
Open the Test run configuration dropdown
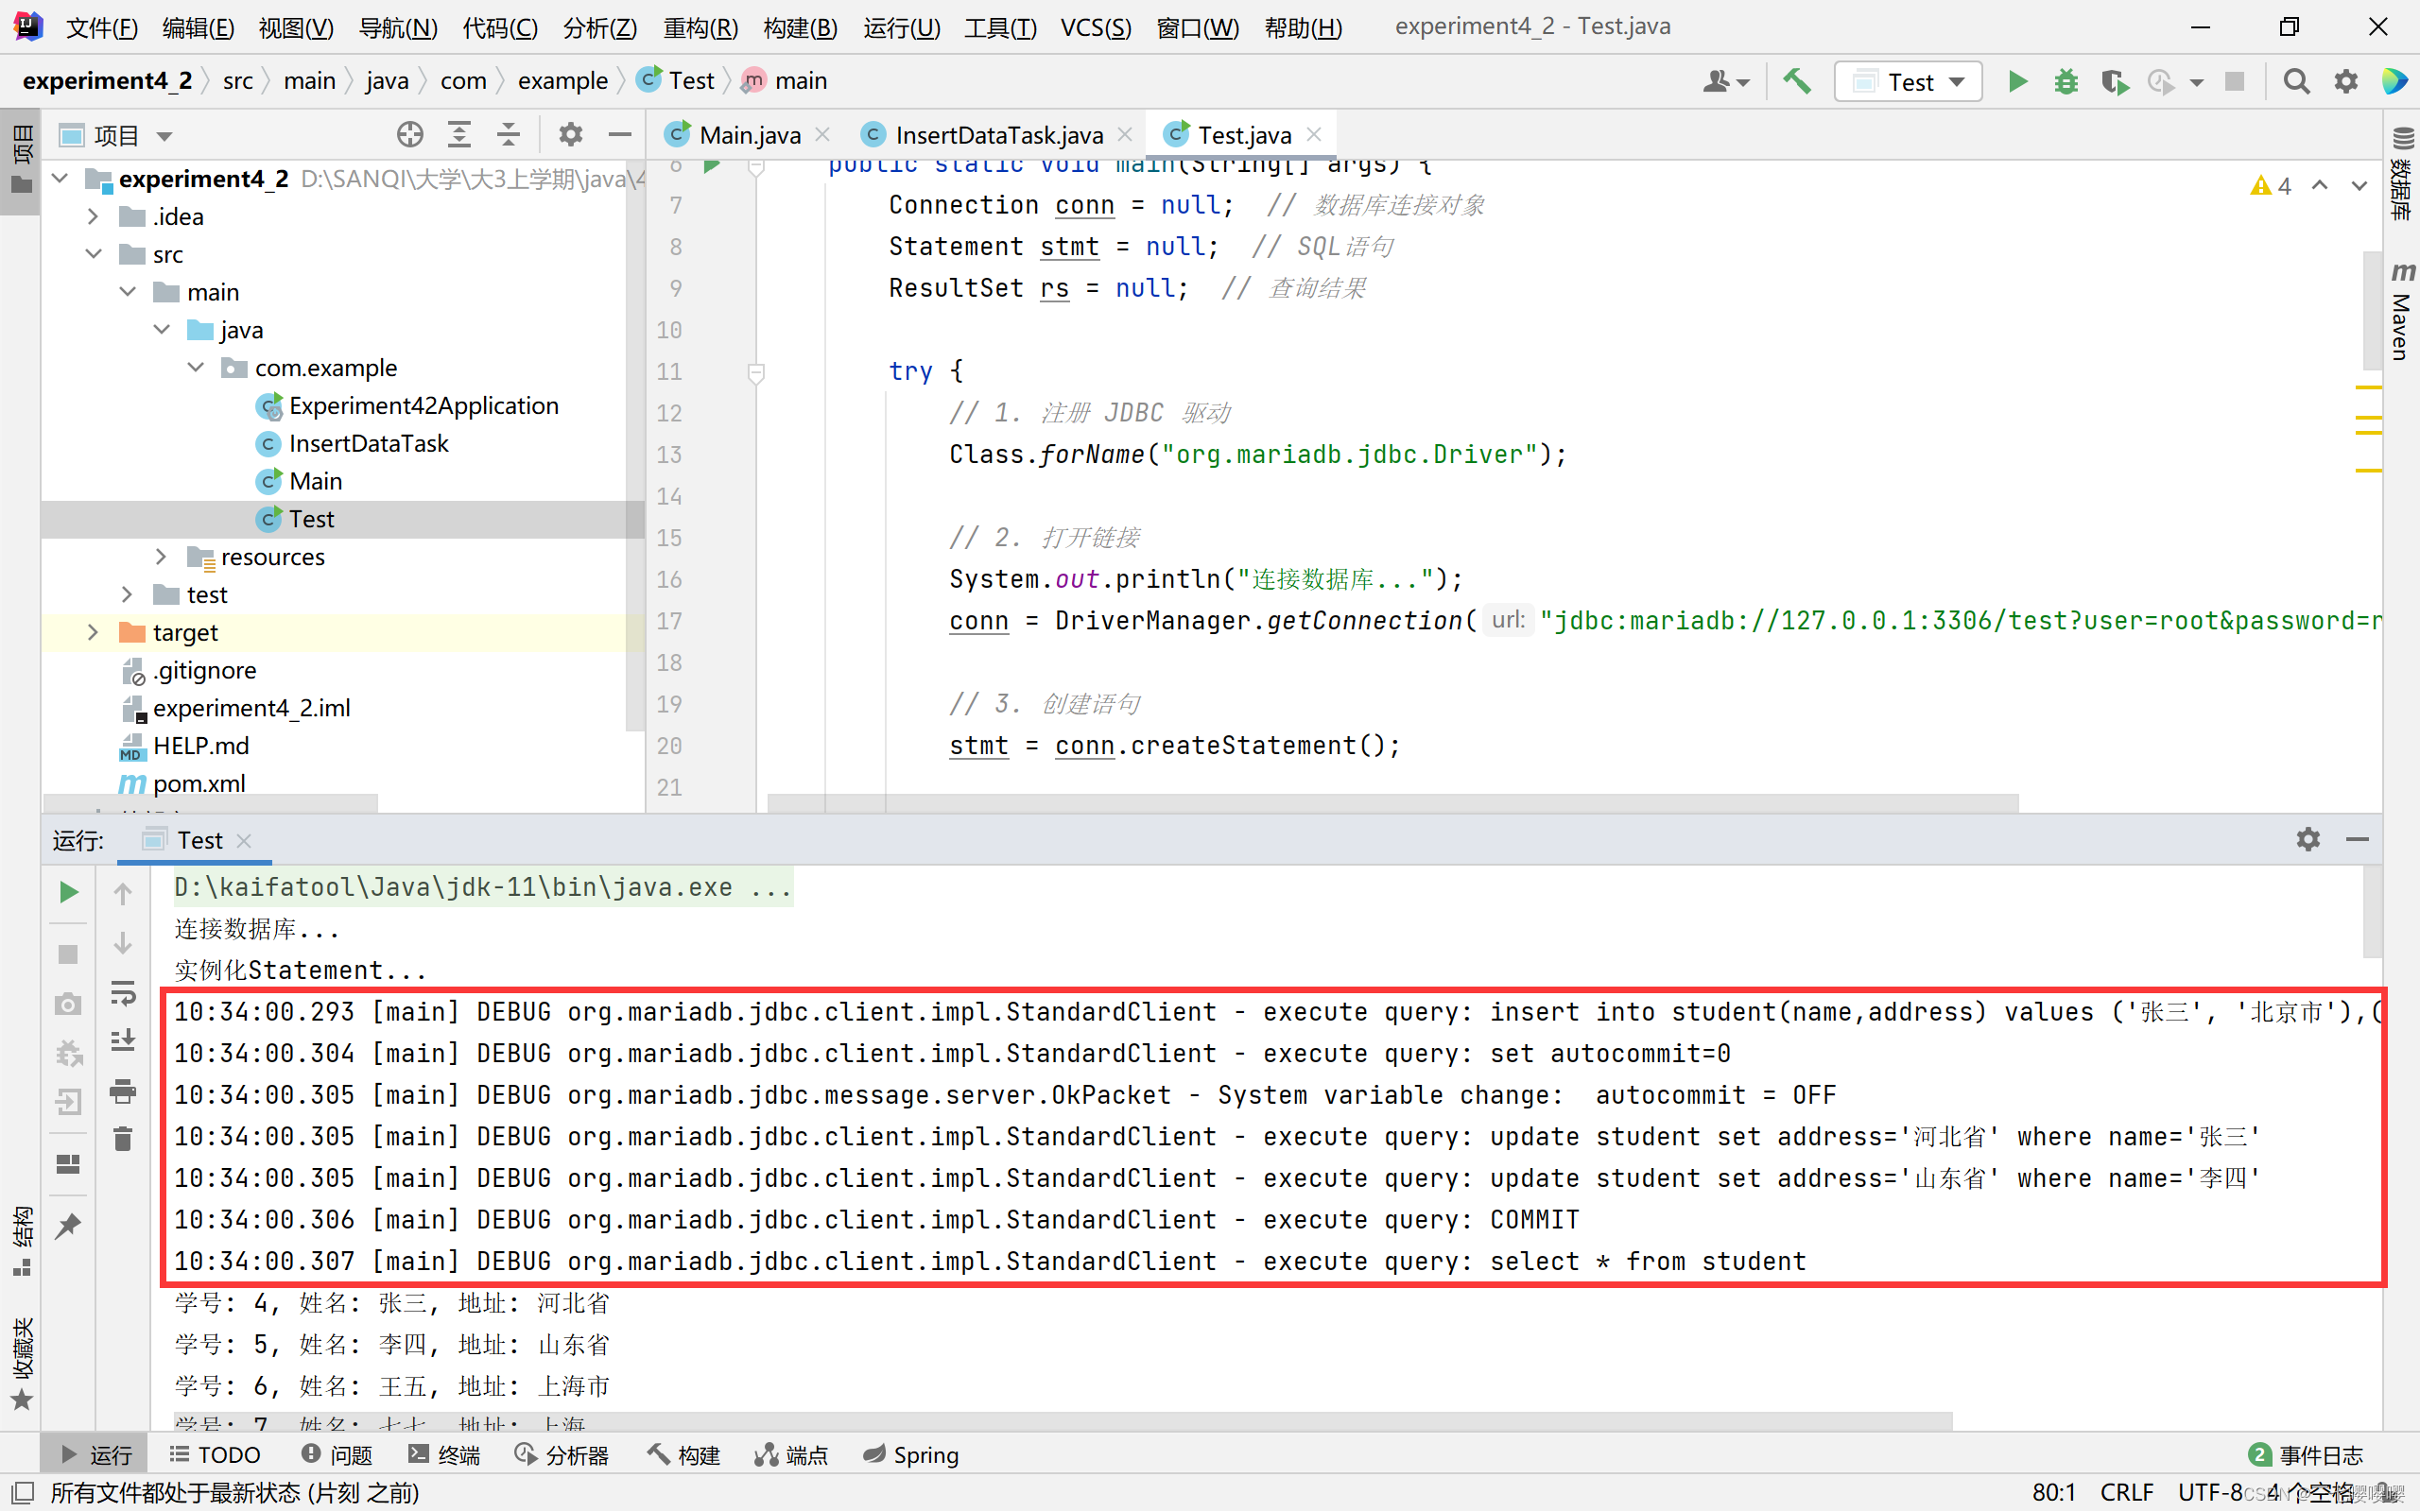[x=1955, y=81]
